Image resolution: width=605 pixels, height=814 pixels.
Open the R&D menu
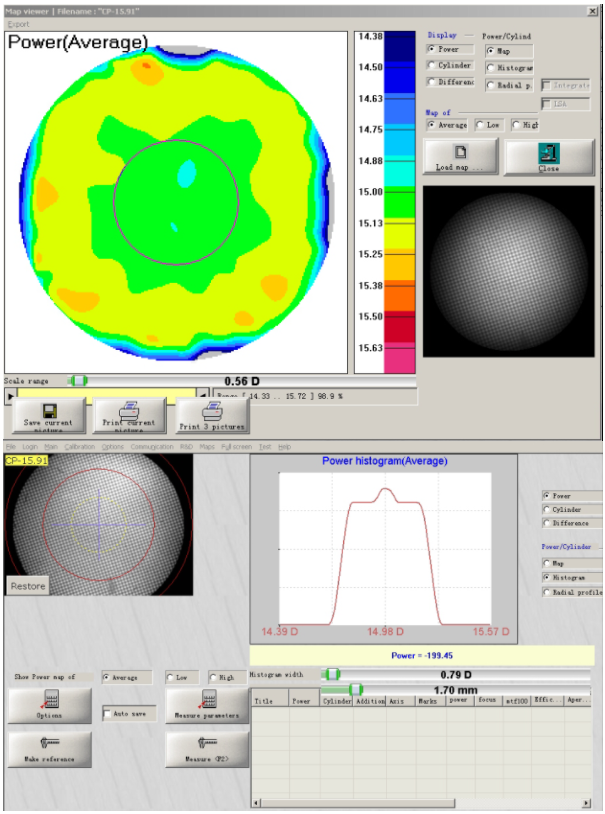186,446
